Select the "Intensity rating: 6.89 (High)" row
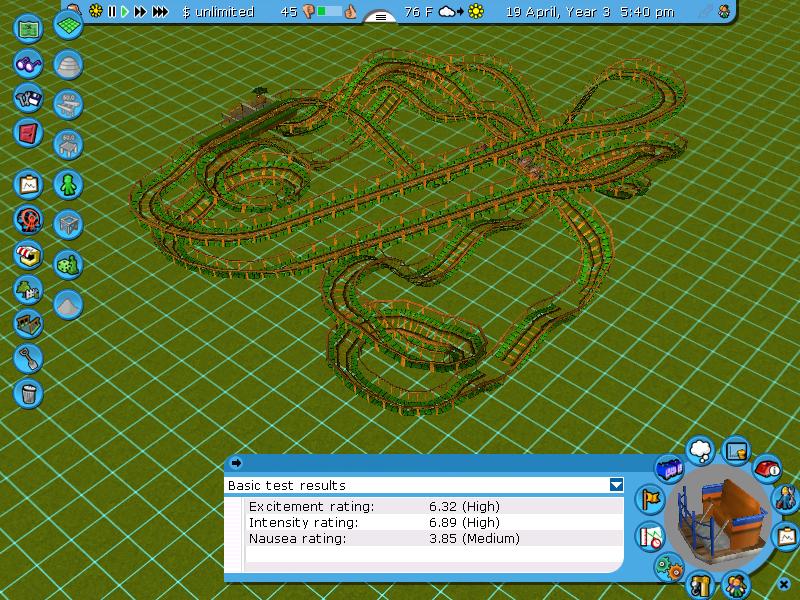Screen dimensions: 800x600 point(435,522)
